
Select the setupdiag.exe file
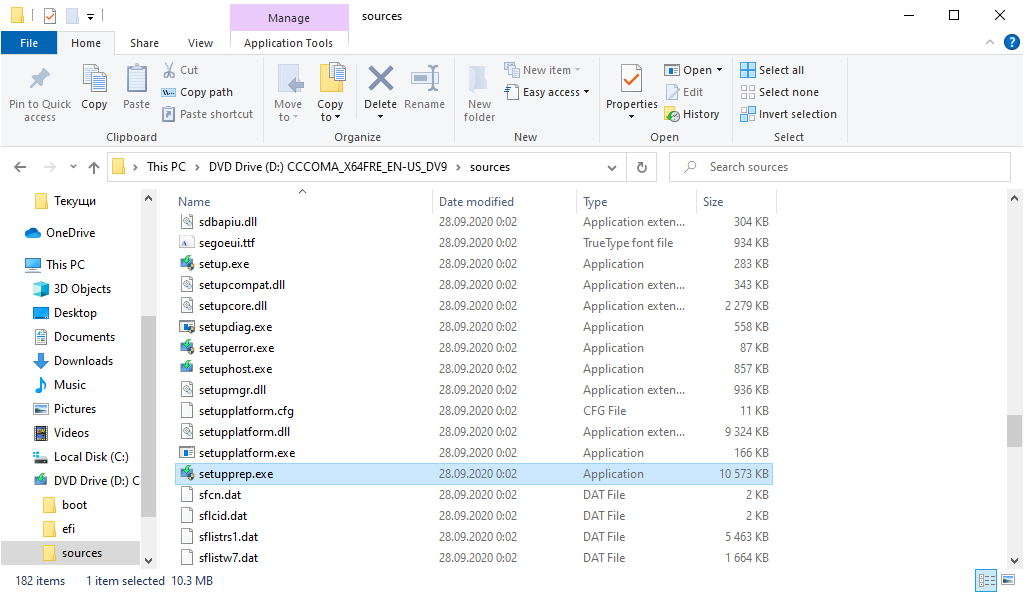tap(474, 327)
